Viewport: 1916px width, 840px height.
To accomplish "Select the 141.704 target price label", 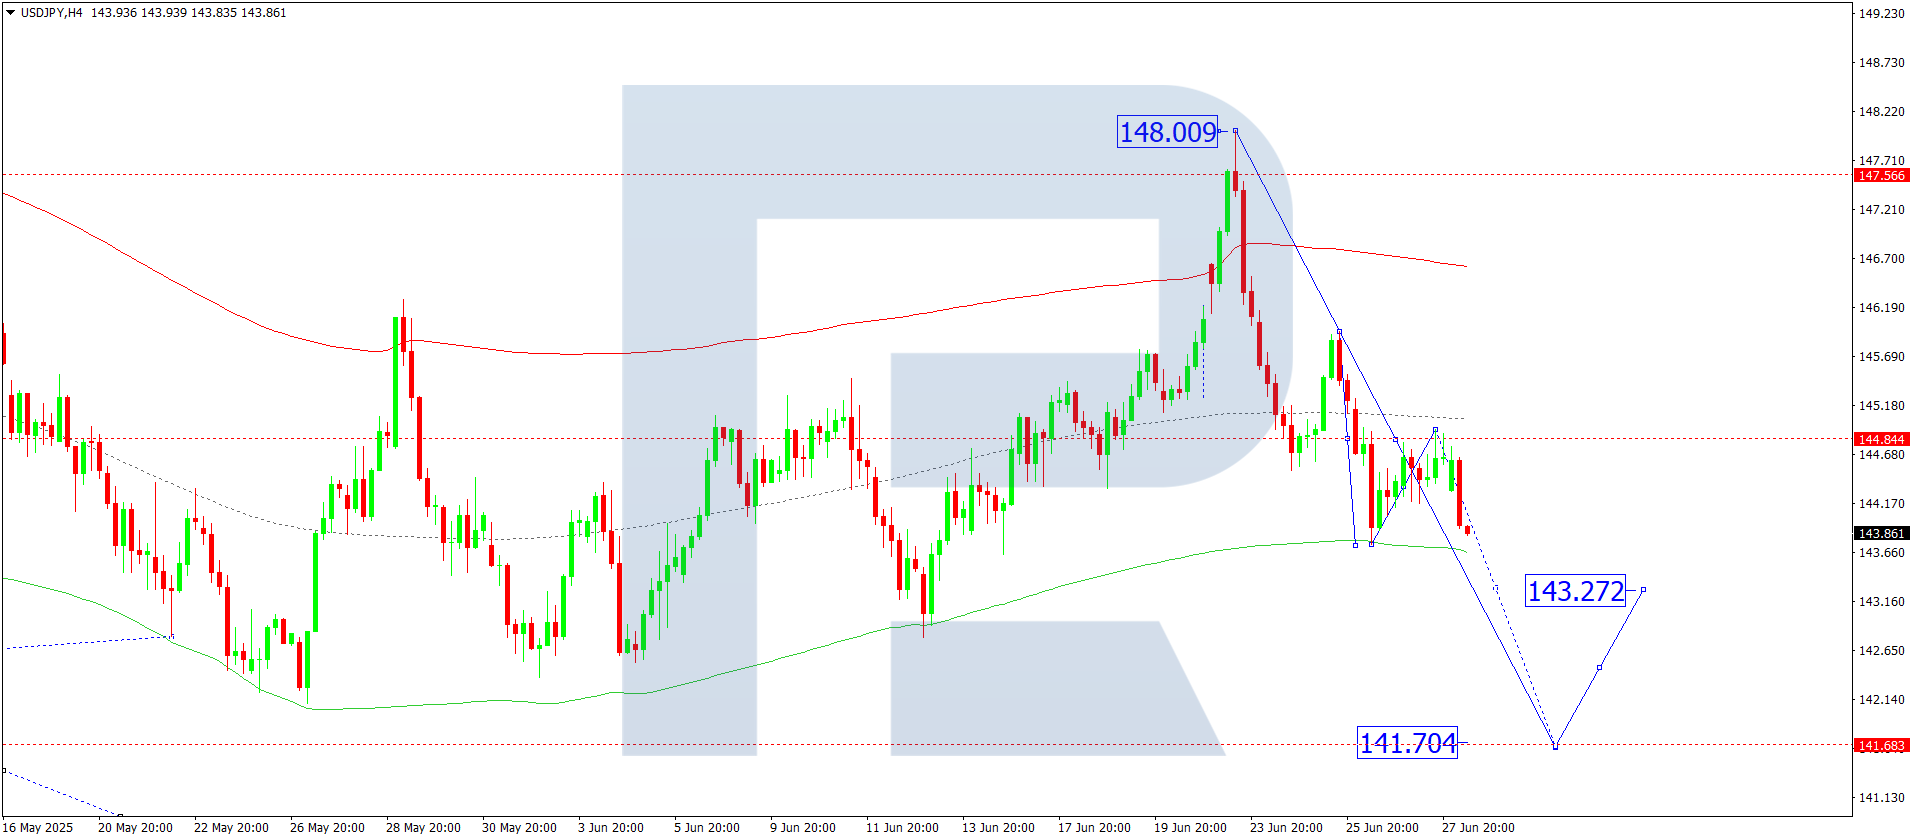I will tap(1407, 743).
